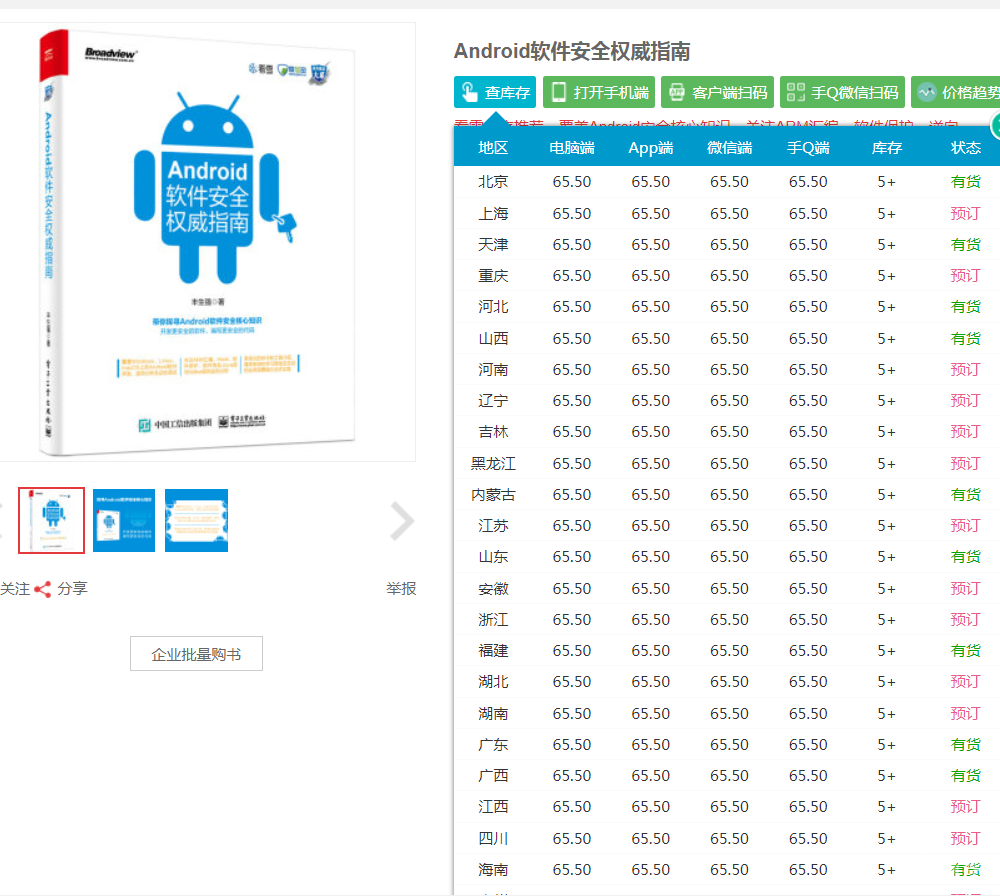Open the 价格趋势 price trend button
1000x896 pixels.
tap(955, 92)
